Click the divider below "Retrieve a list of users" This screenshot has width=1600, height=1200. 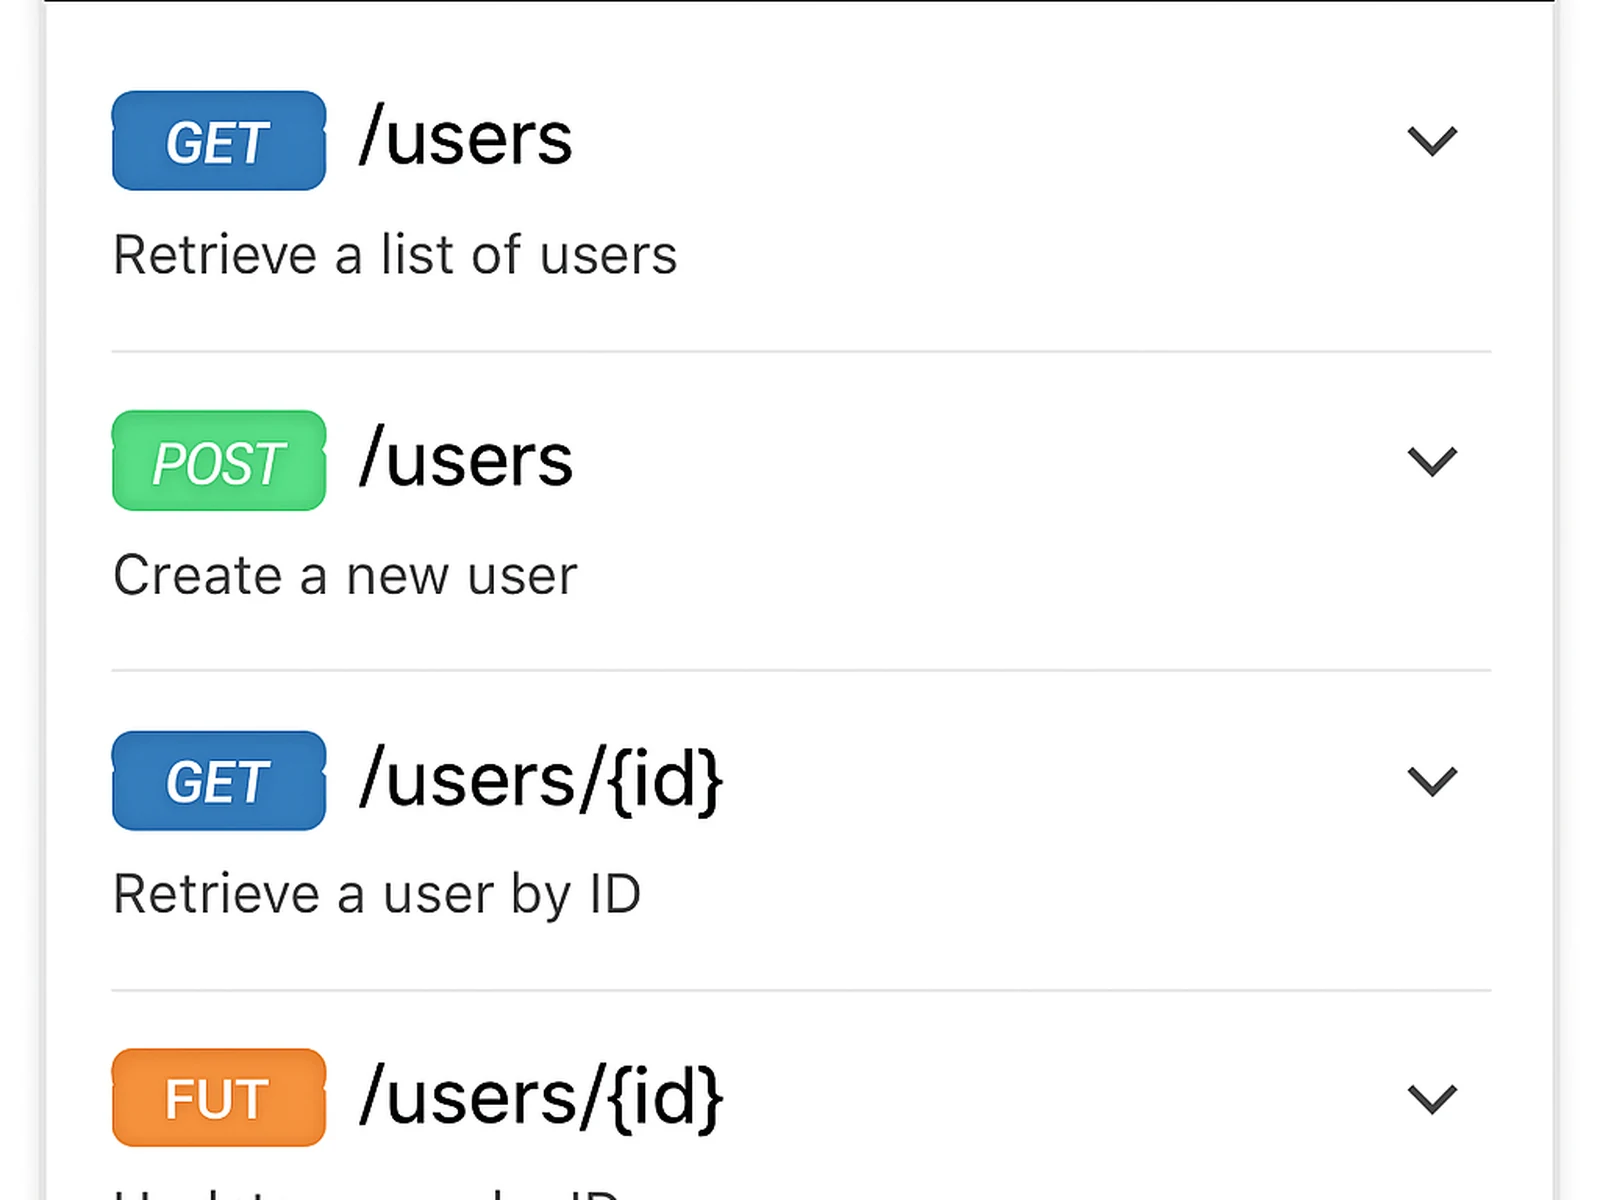point(800,351)
